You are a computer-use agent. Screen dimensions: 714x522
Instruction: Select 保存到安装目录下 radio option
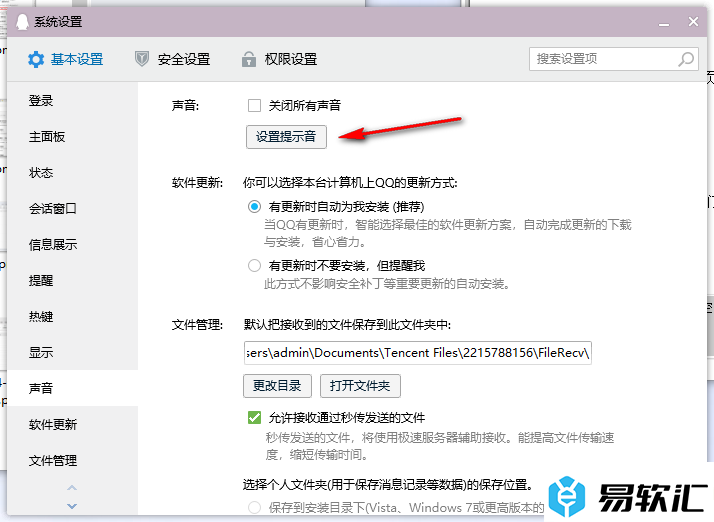254,507
